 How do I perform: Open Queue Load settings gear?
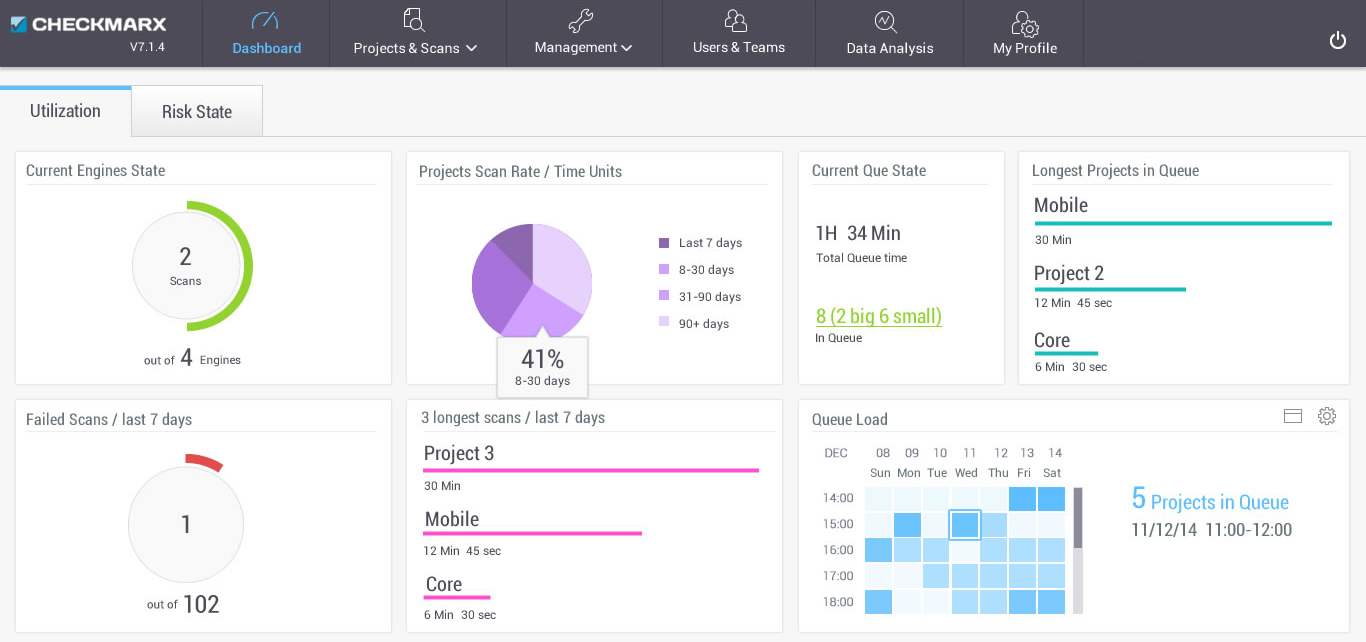[1327, 416]
